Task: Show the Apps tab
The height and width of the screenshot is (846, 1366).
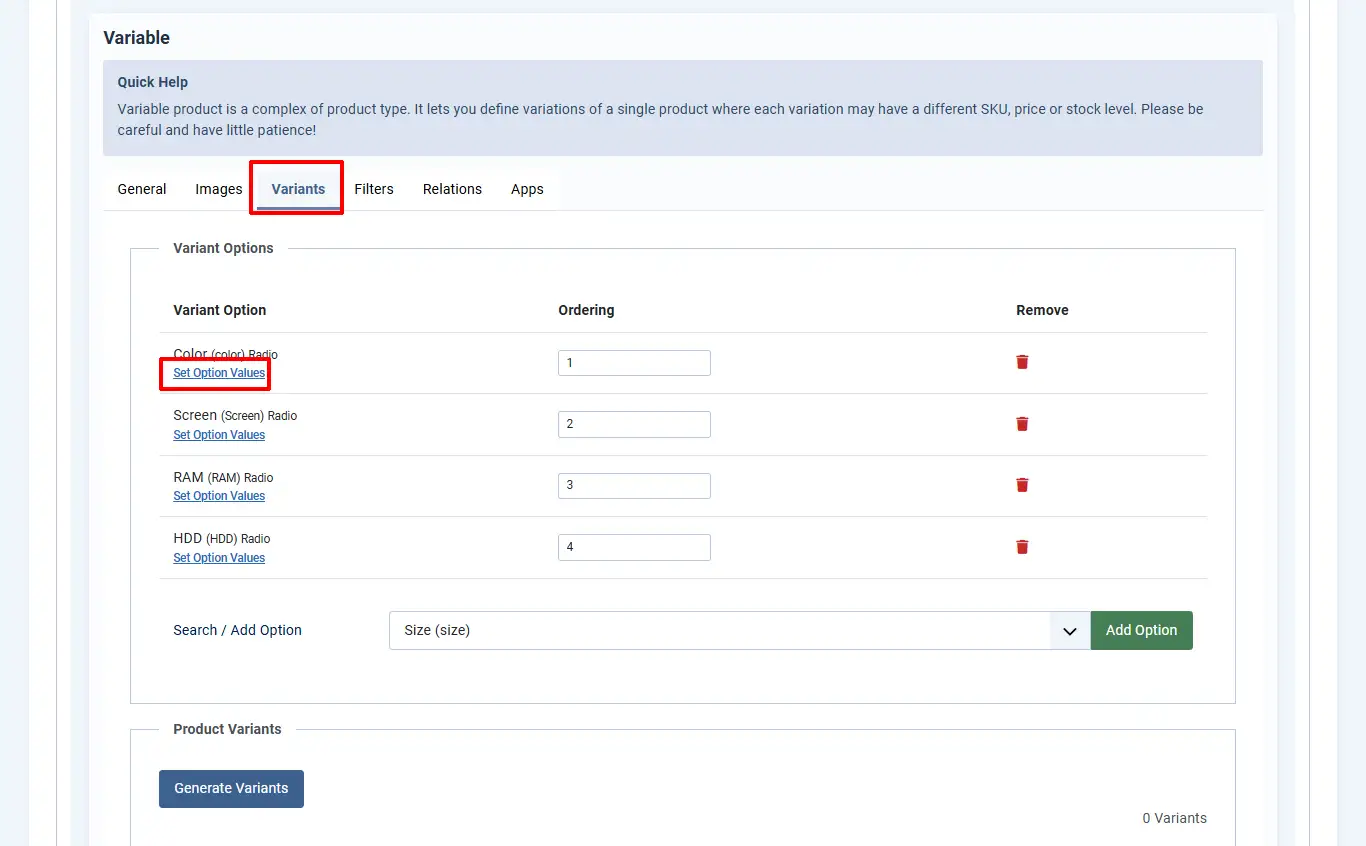Action: tap(527, 189)
